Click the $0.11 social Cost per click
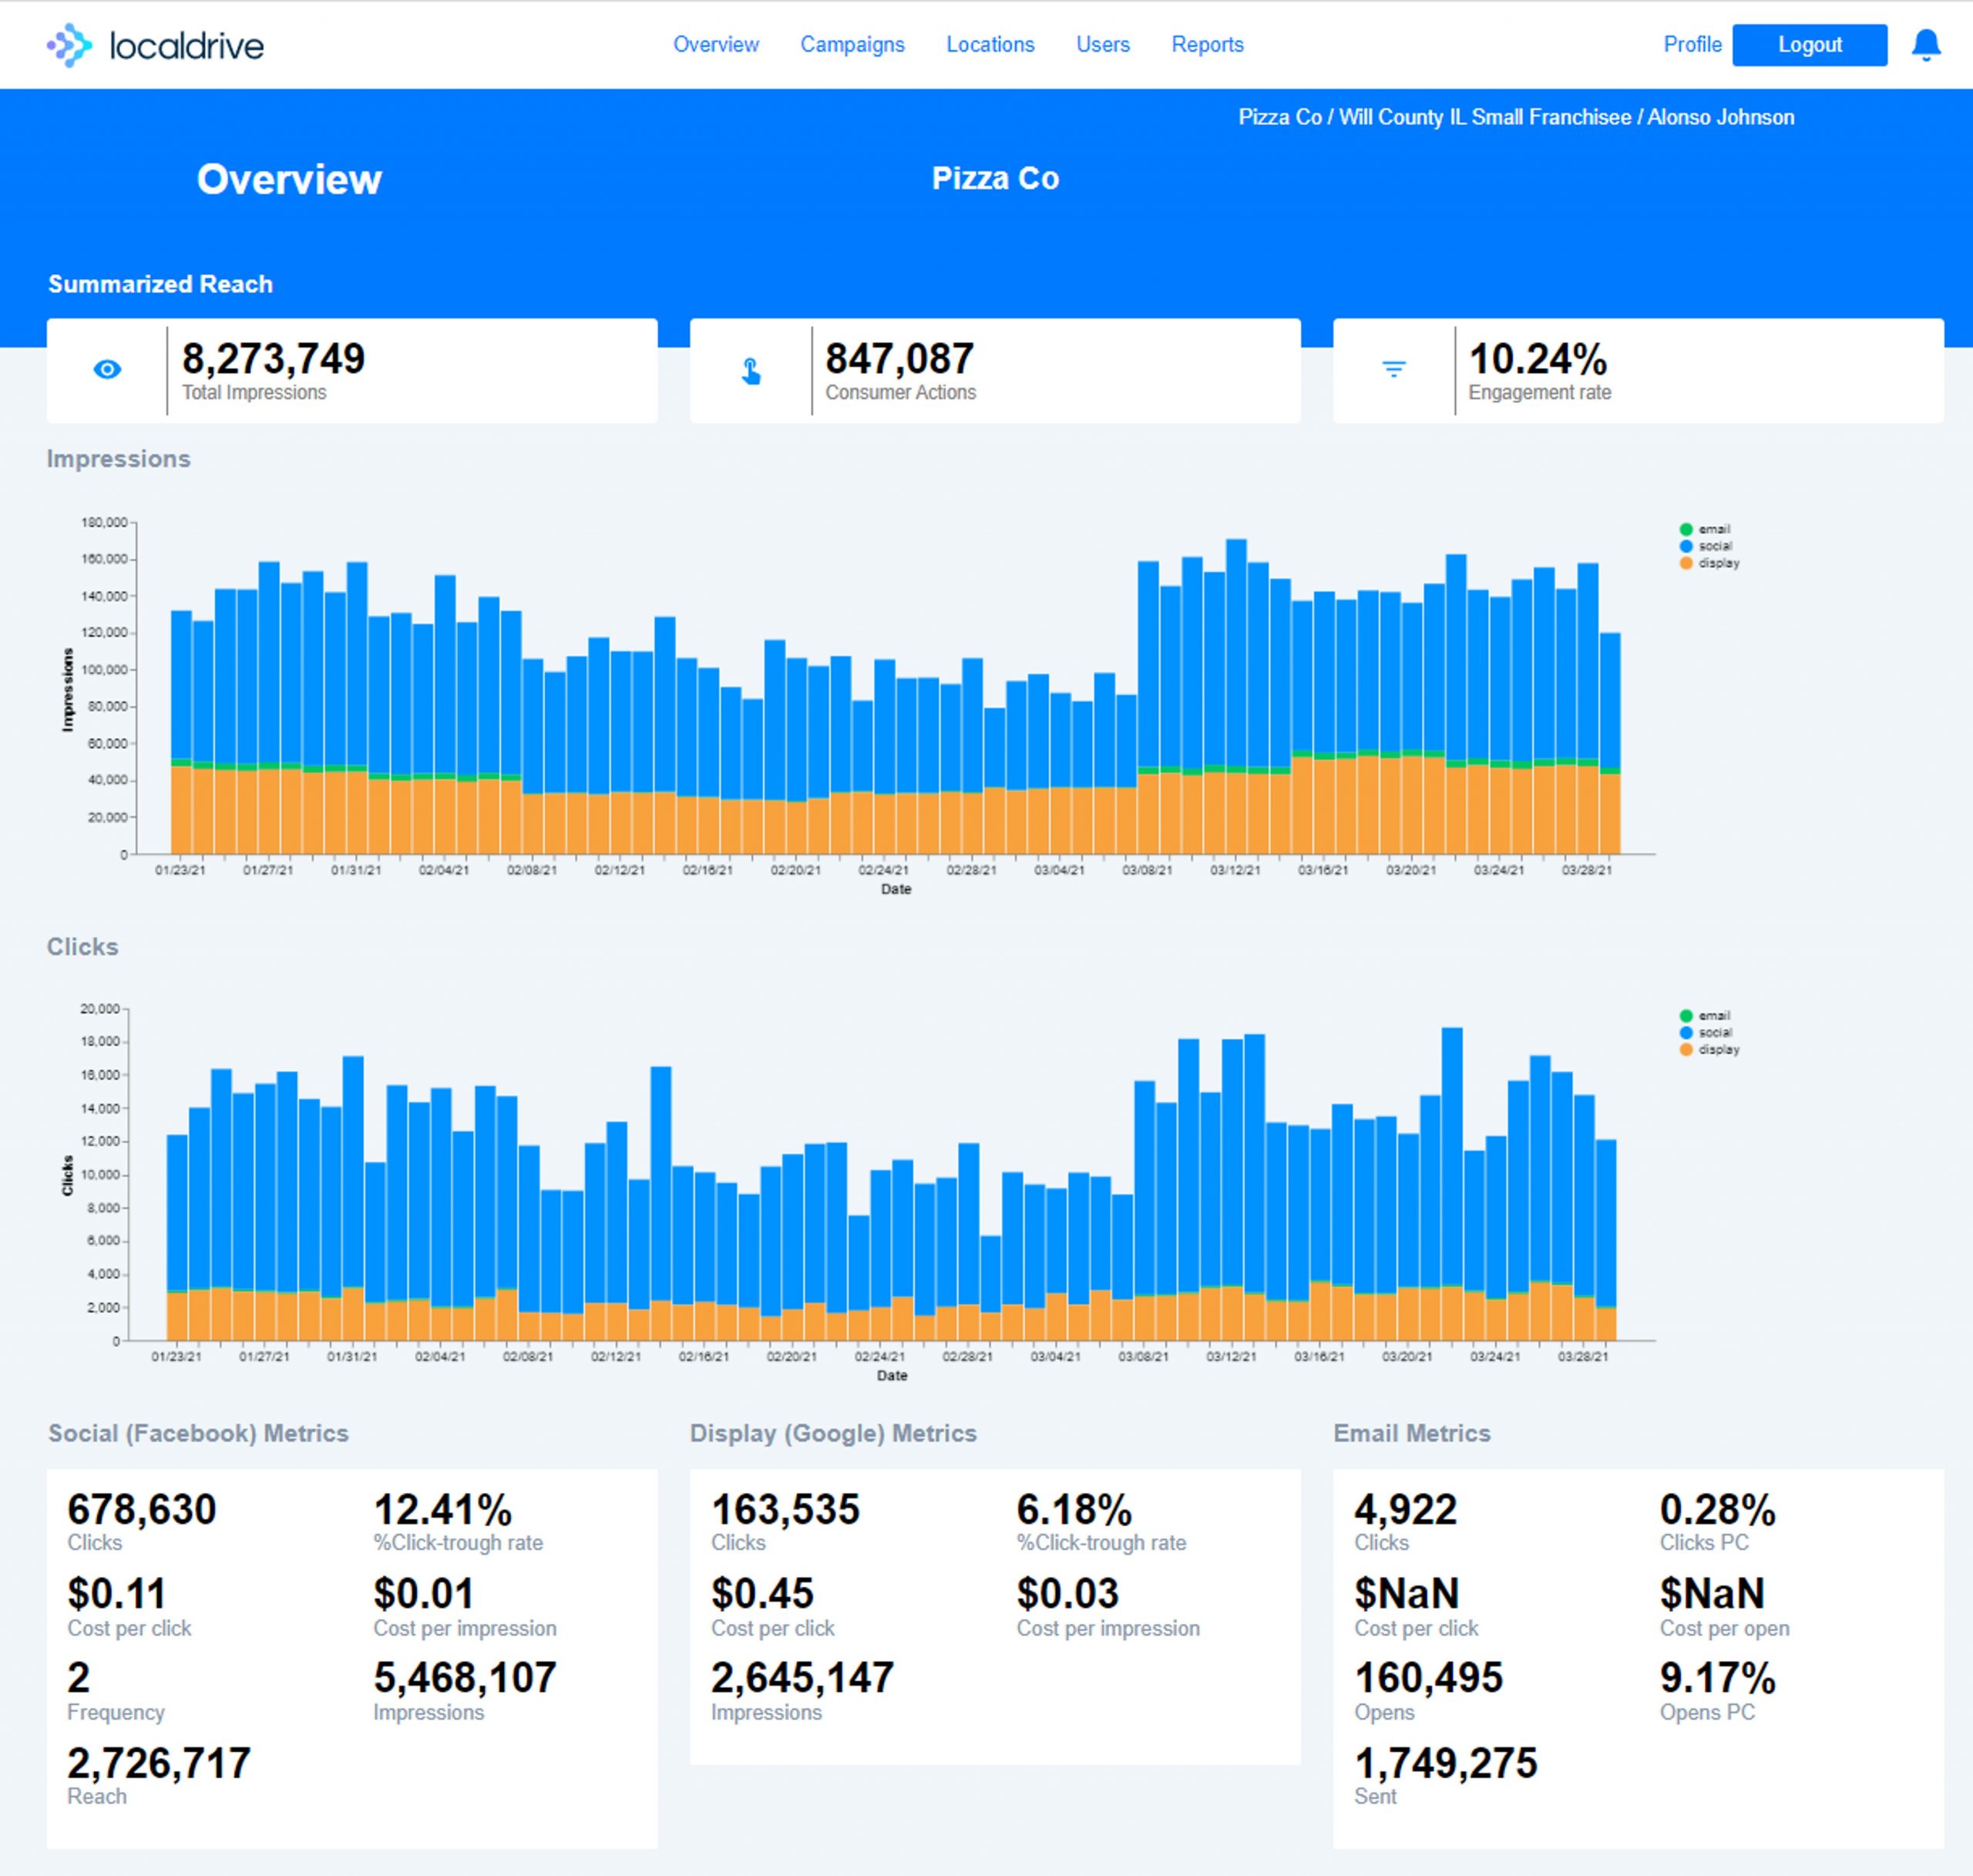Viewport: 1973px width, 1876px height. coord(116,1593)
